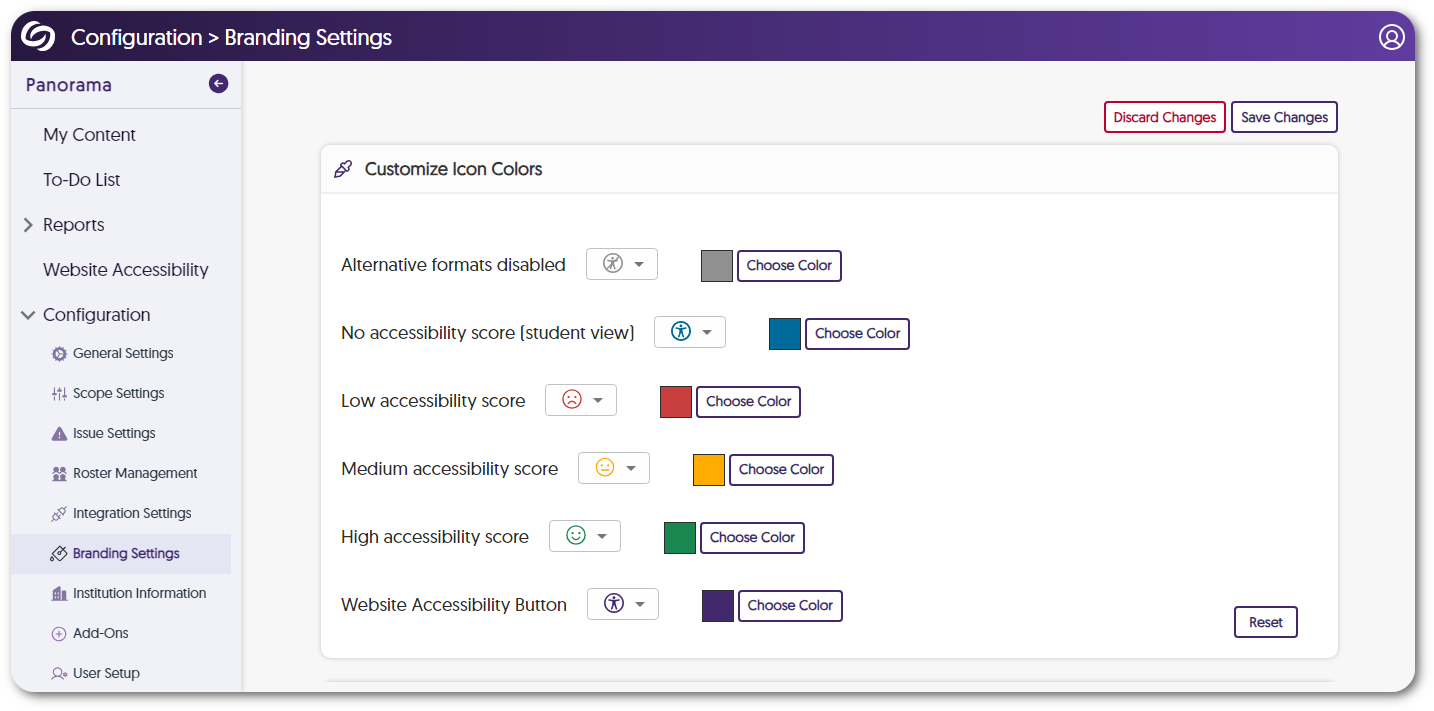Collapse the Configuration section in sidebar
This screenshot has width=1434, height=711.
[28, 315]
